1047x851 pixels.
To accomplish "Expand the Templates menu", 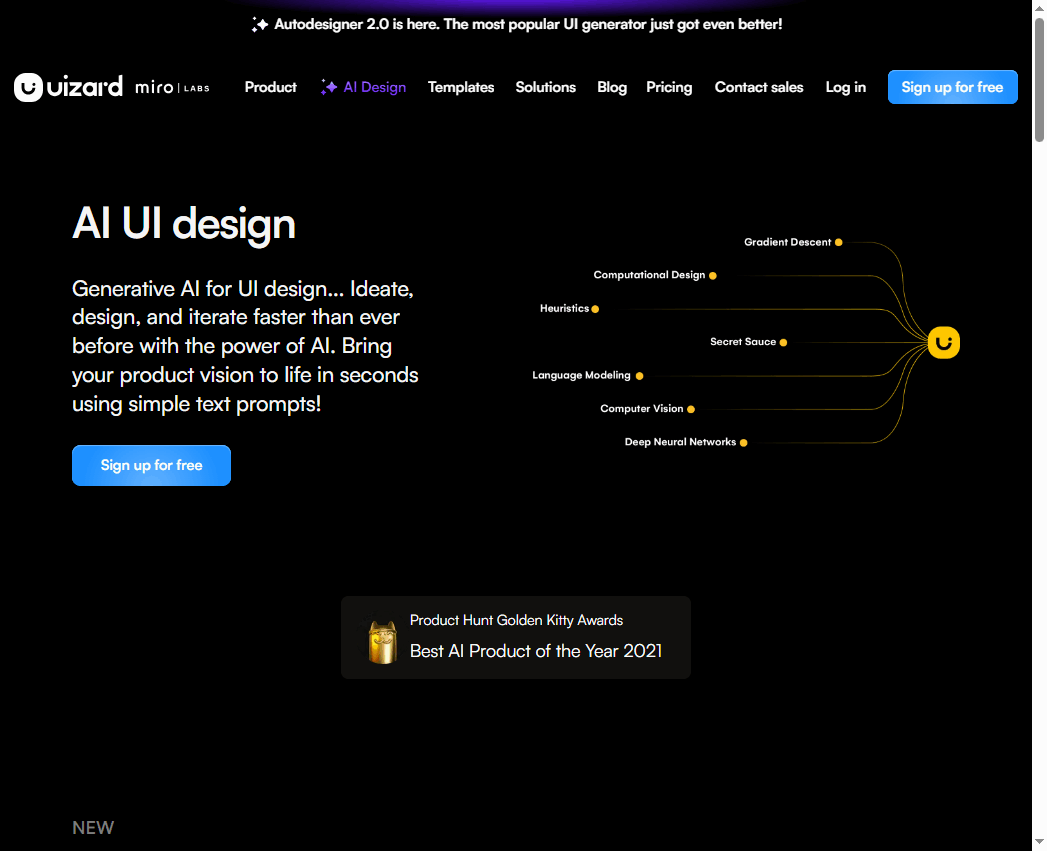I will 461,87.
